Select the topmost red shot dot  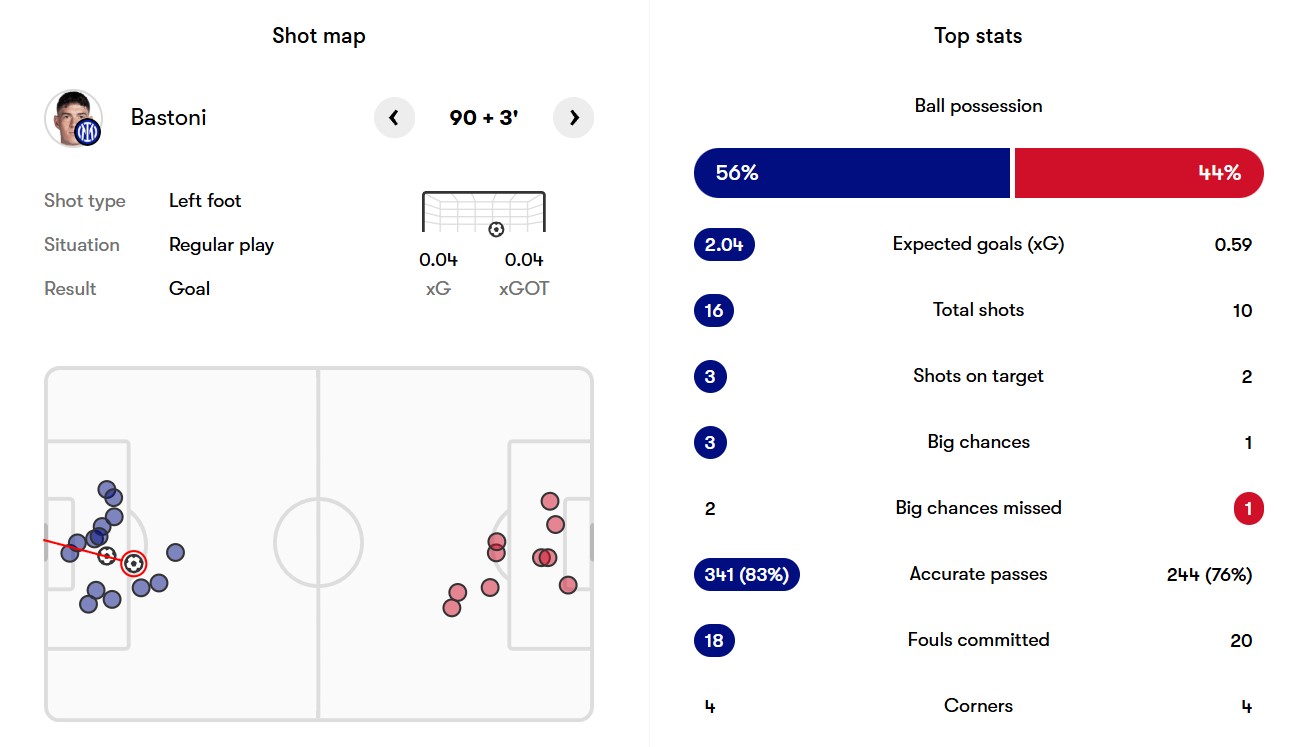pyautogui.click(x=549, y=501)
